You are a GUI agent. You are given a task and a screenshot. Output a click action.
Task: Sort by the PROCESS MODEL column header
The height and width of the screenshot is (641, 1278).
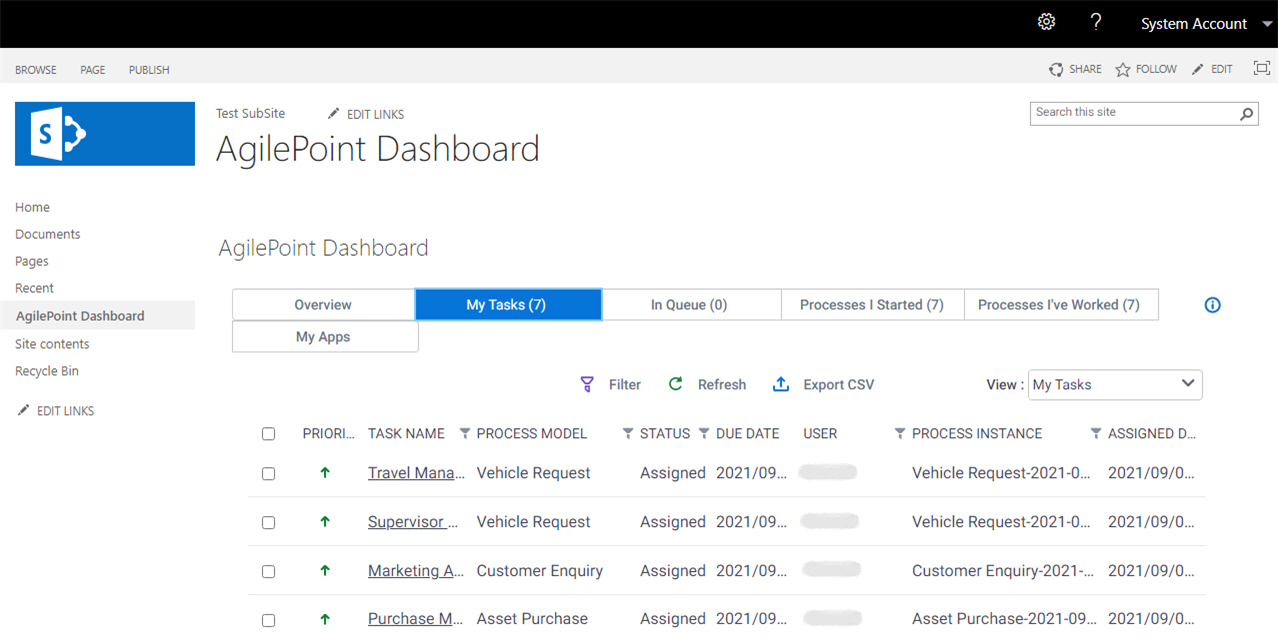click(x=532, y=434)
